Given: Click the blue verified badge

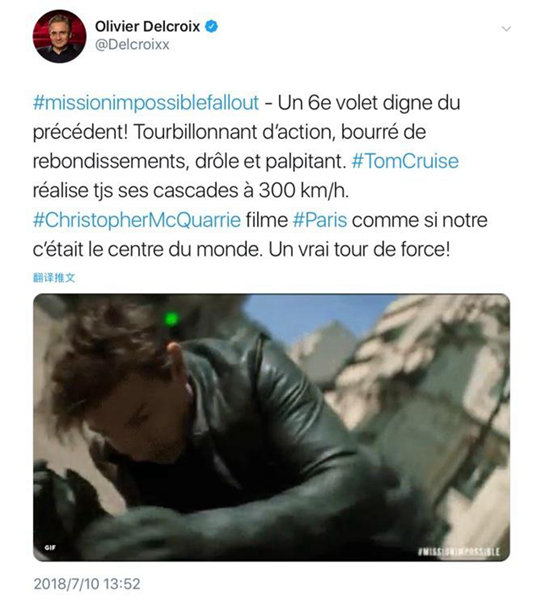Looking at the screenshot, I should 212,26.
